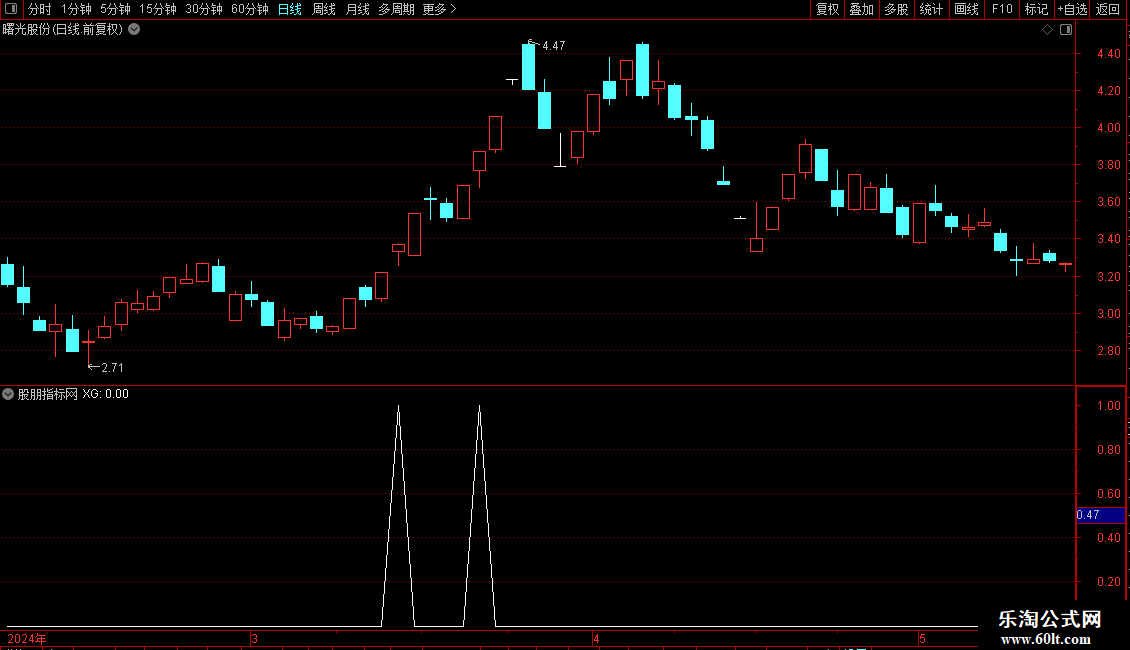
Task: Click the month 3 marker on the timeline
Action: click(254, 638)
